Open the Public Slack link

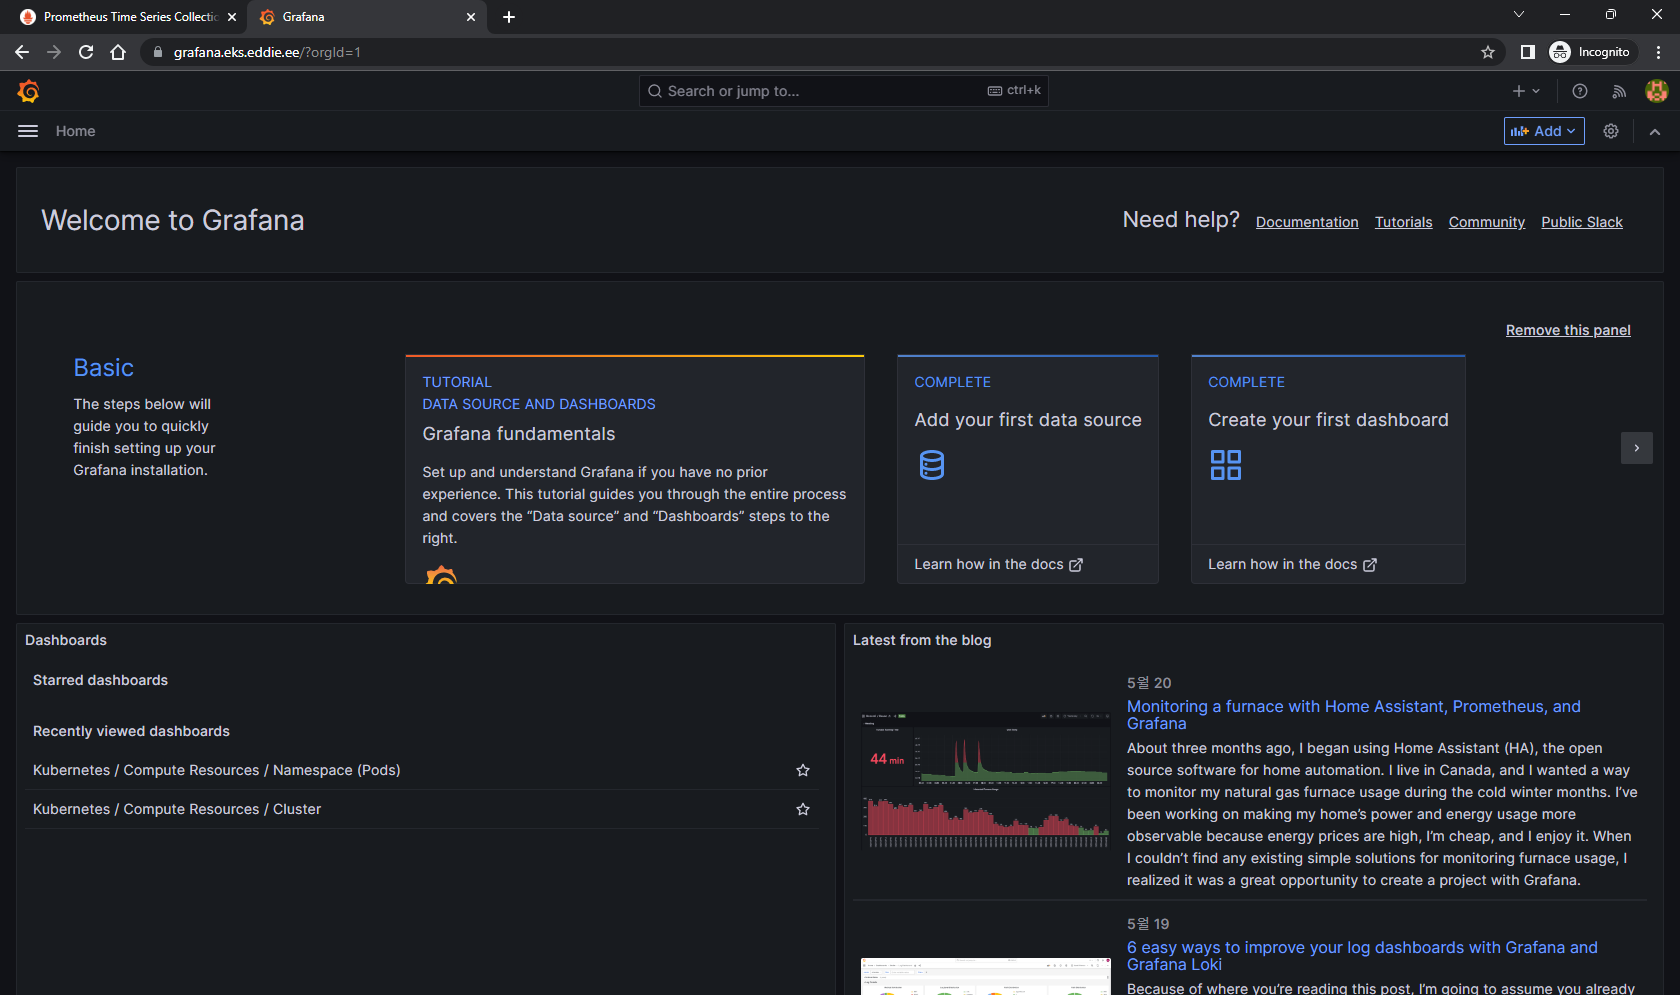click(x=1582, y=222)
